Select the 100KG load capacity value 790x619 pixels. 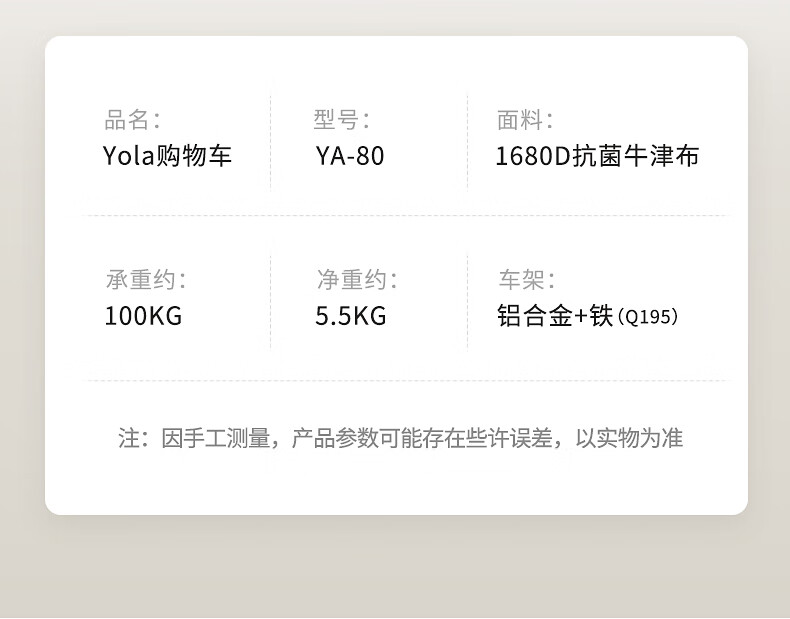(143, 316)
